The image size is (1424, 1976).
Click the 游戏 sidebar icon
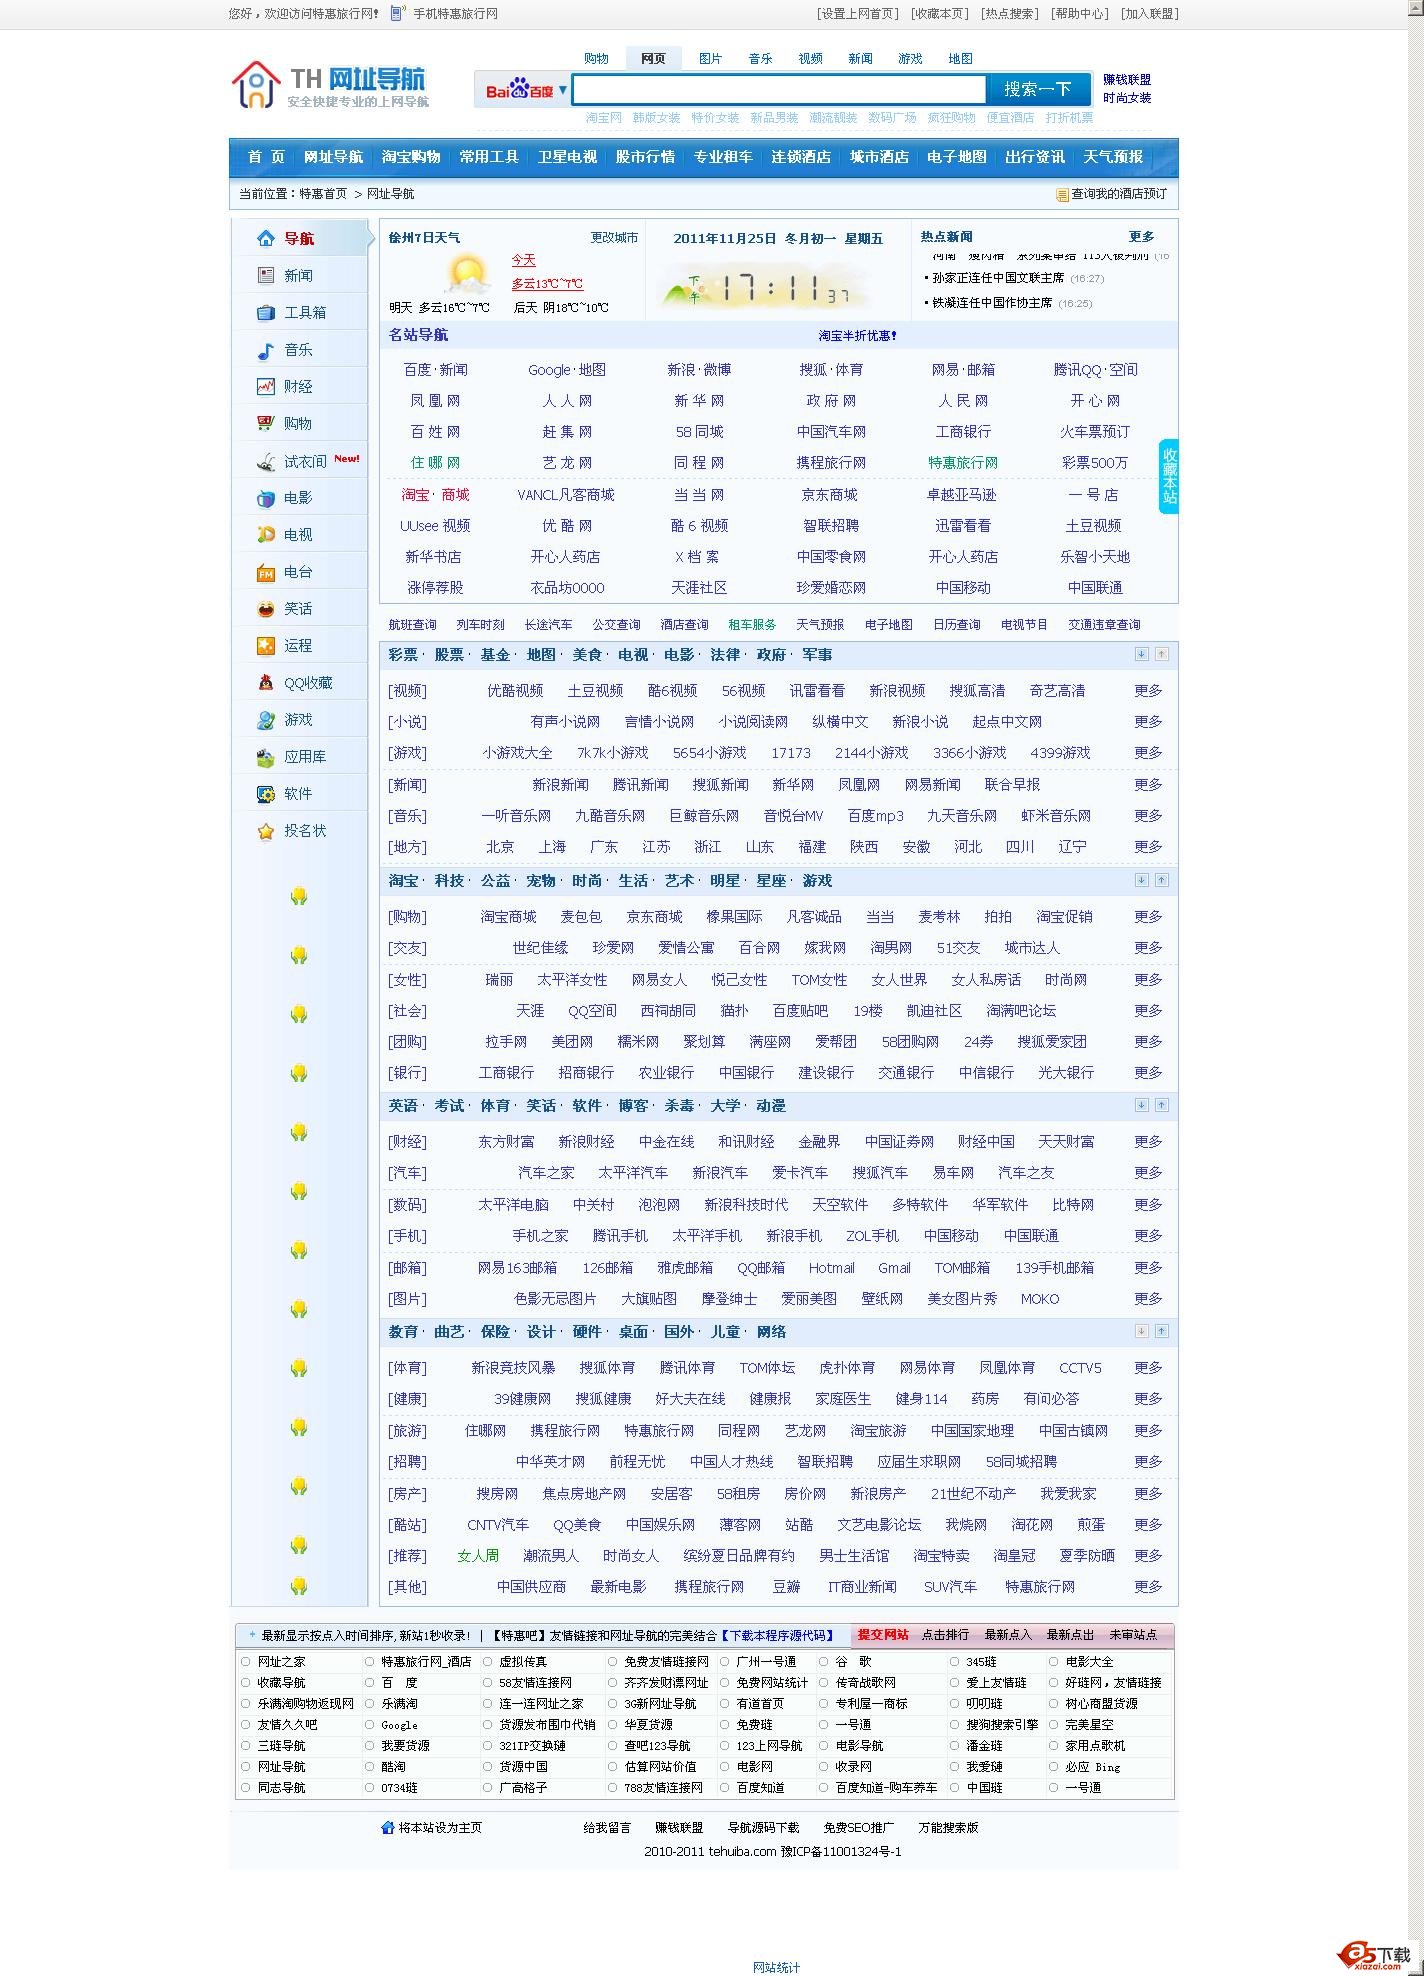click(x=265, y=719)
